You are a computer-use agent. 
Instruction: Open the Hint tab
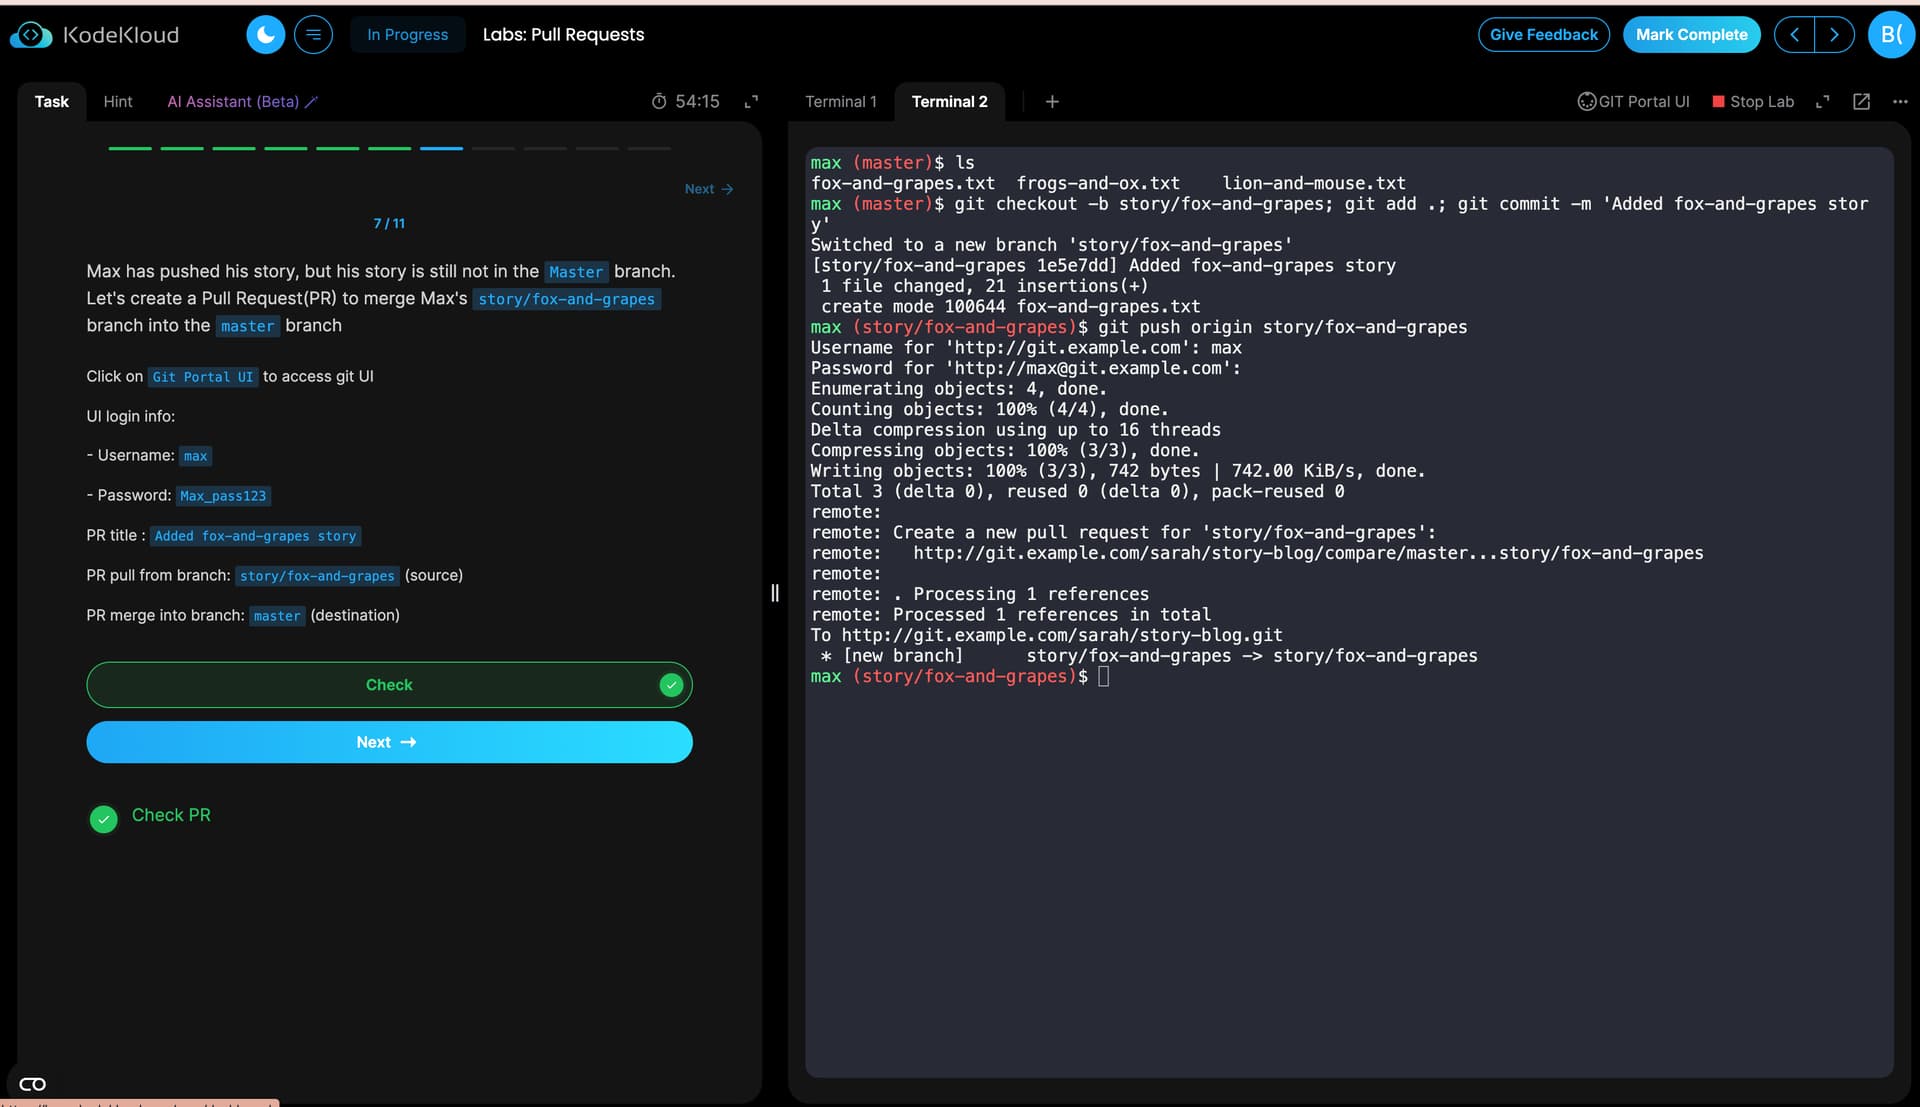click(118, 101)
